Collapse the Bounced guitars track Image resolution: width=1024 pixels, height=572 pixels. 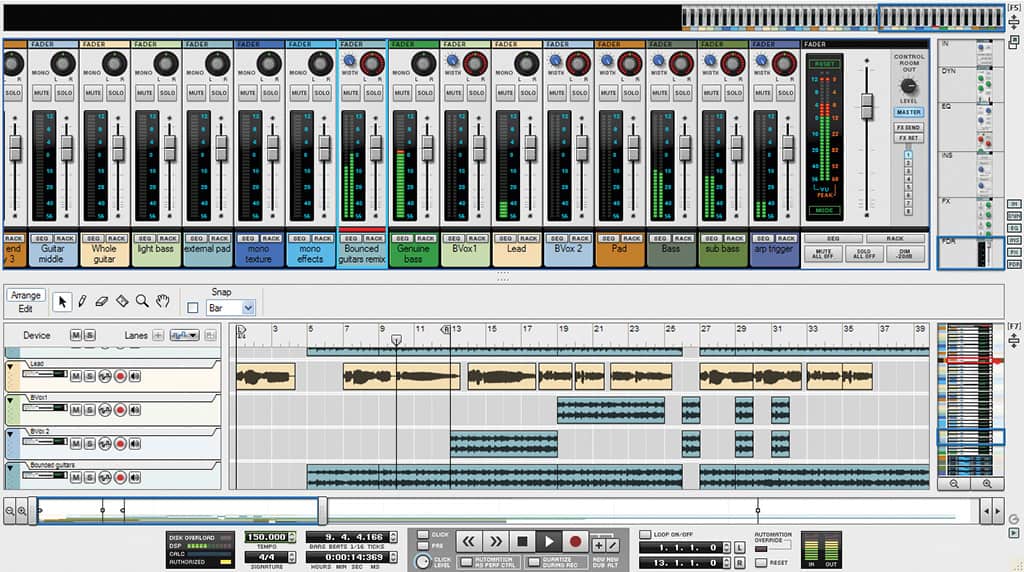10,468
